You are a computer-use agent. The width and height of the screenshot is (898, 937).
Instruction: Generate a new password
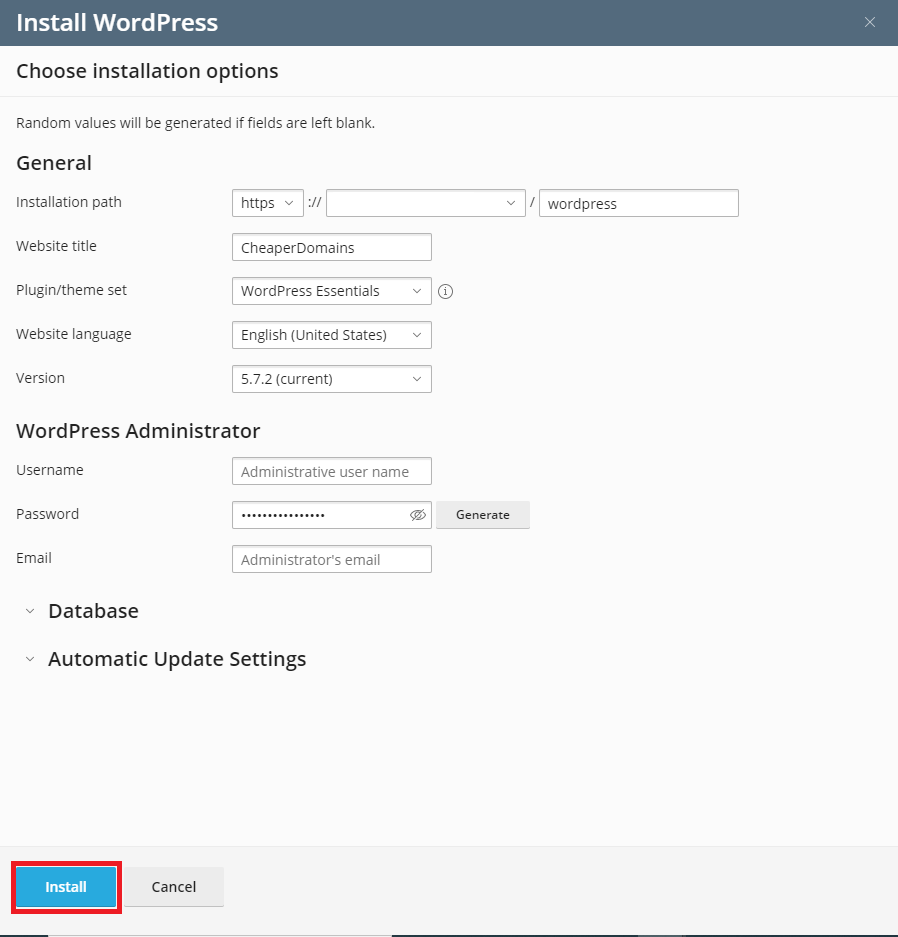click(x=483, y=515)
